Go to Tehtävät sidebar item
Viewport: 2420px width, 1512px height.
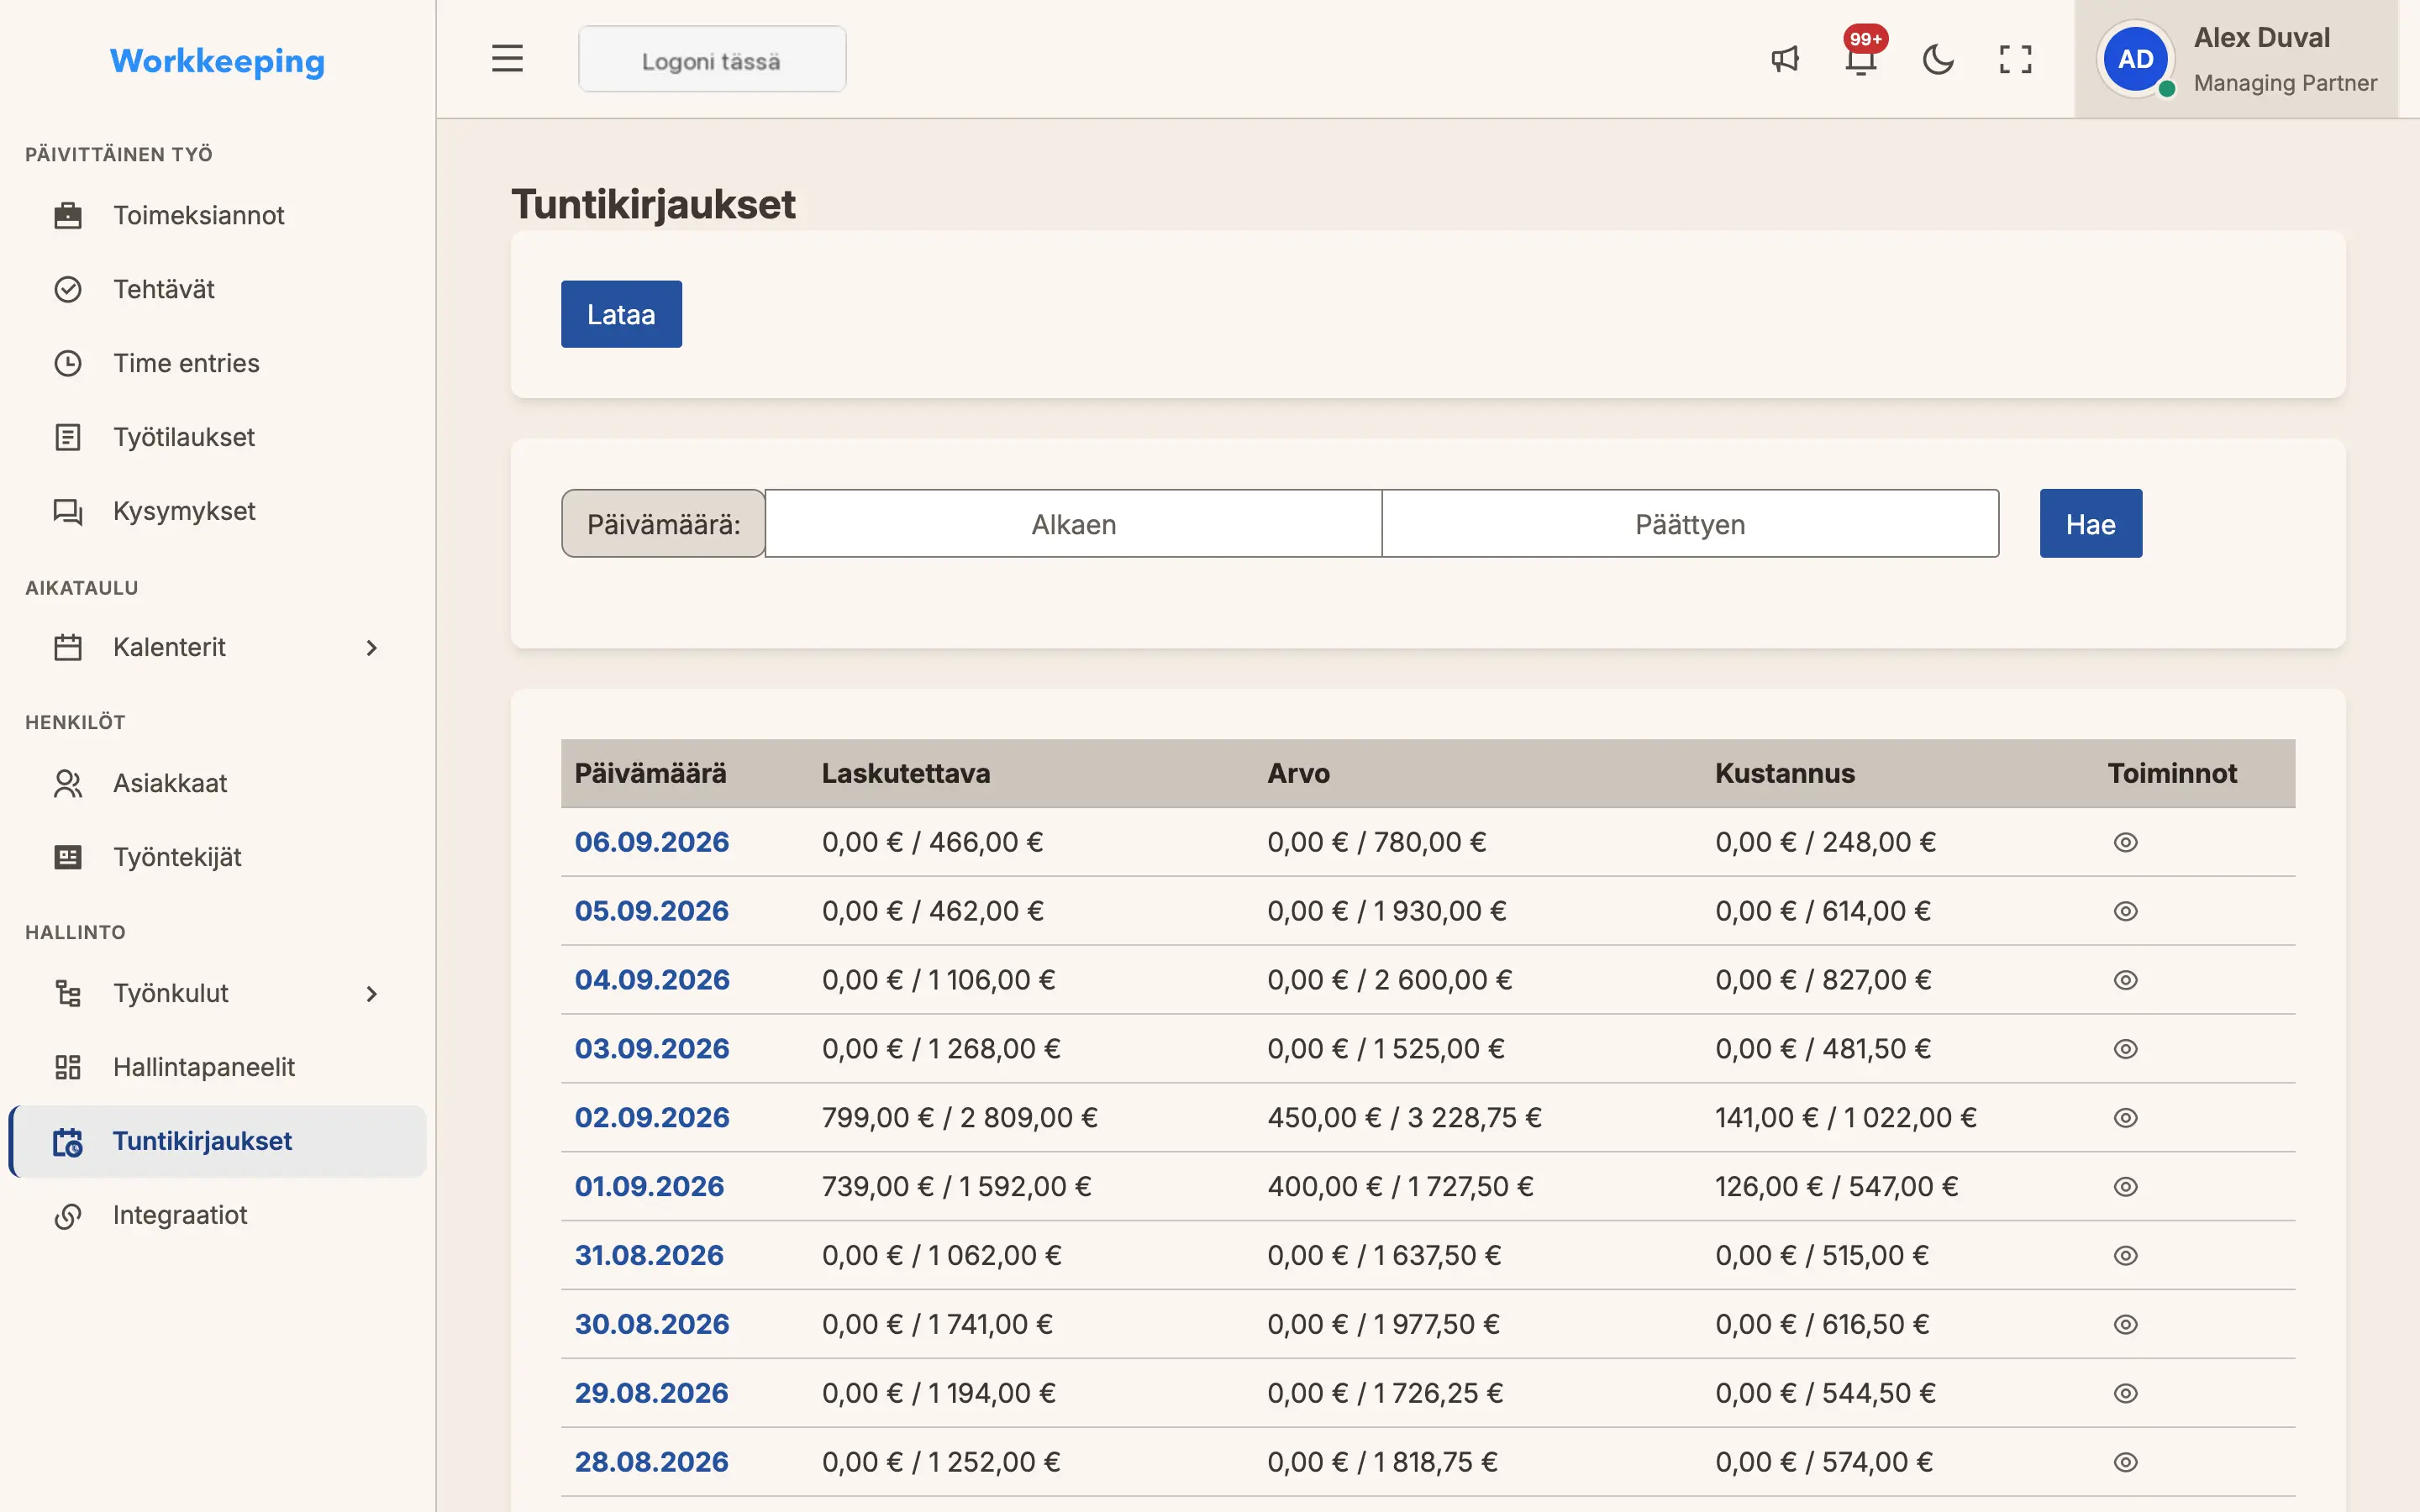(x=217, y=289)
